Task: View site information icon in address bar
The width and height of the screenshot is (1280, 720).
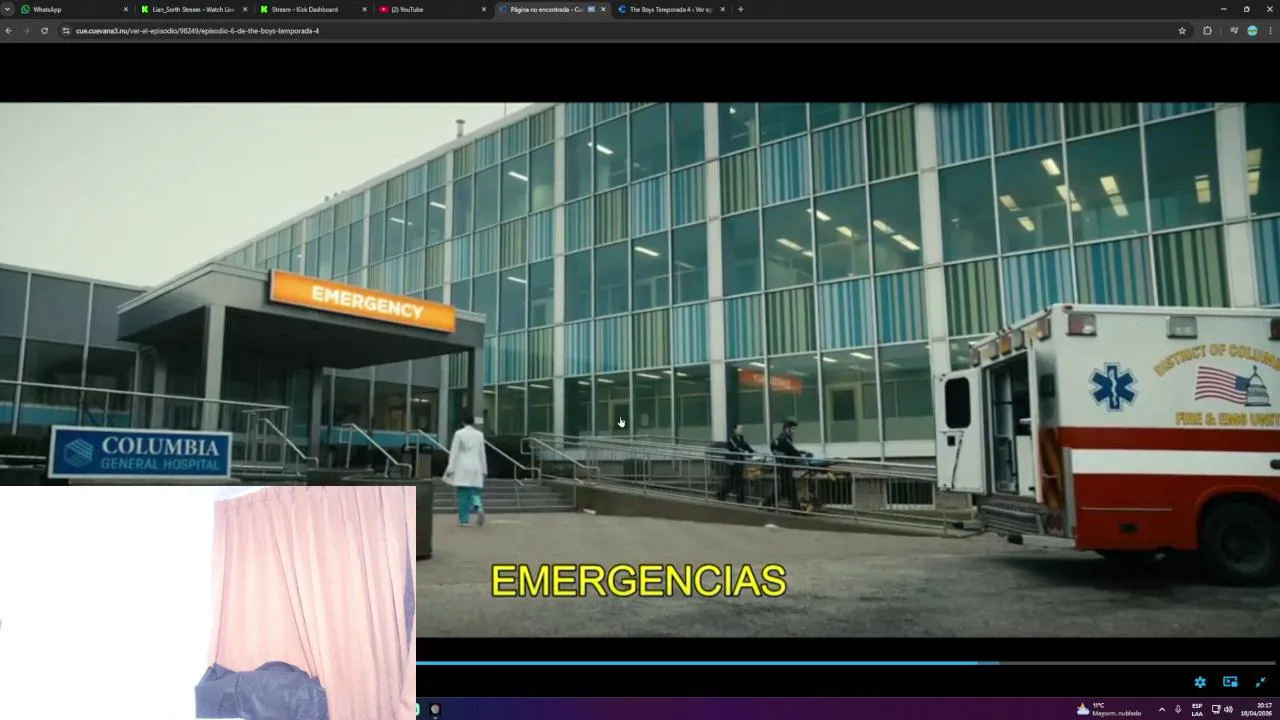Action: pyautogui.click(x=66, y=31)
